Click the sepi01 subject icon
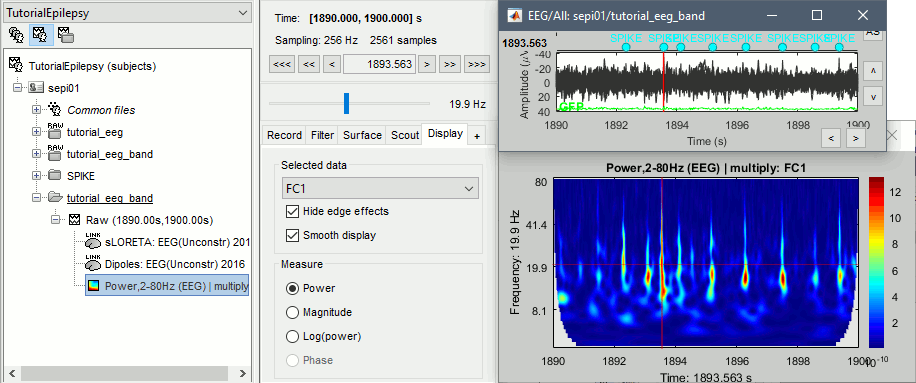The height and width of the screenshot is (383, 916). (x=37, y=88)
